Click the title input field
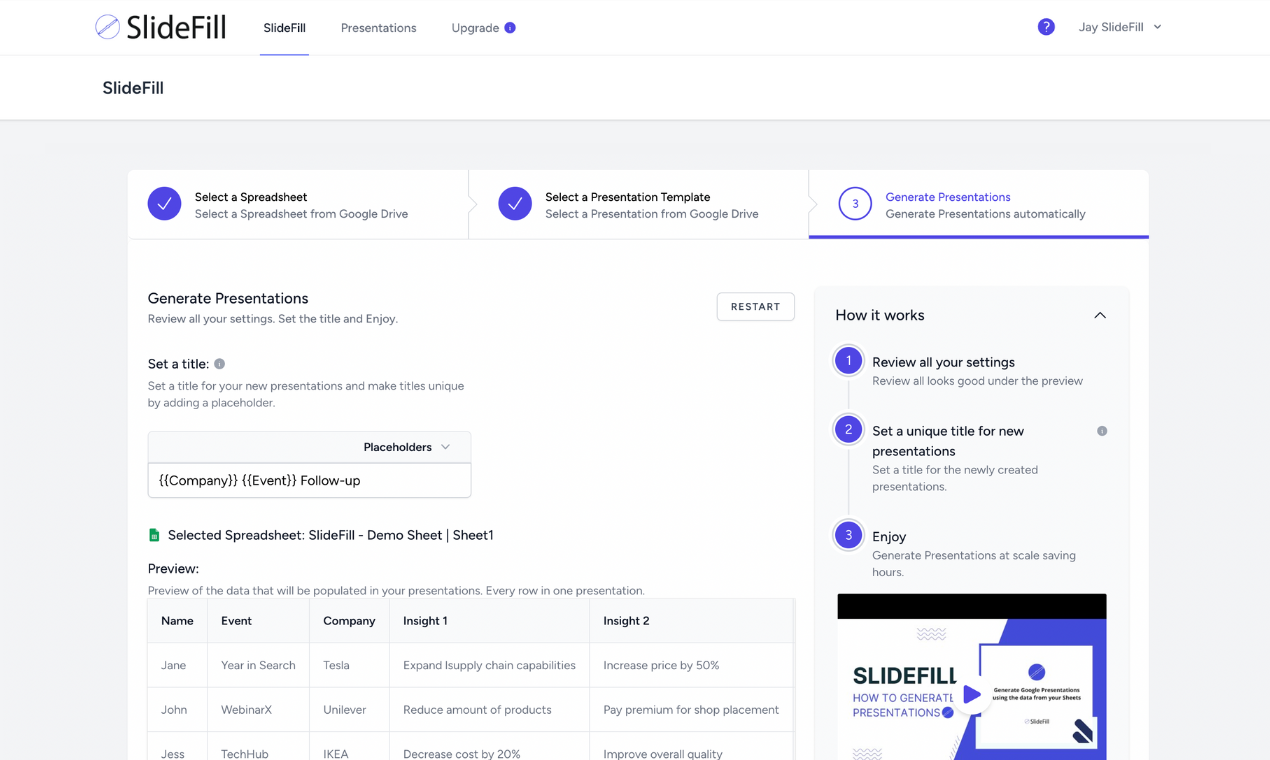The height and width of the screenshot is (760, 1270). click(309, 480)
